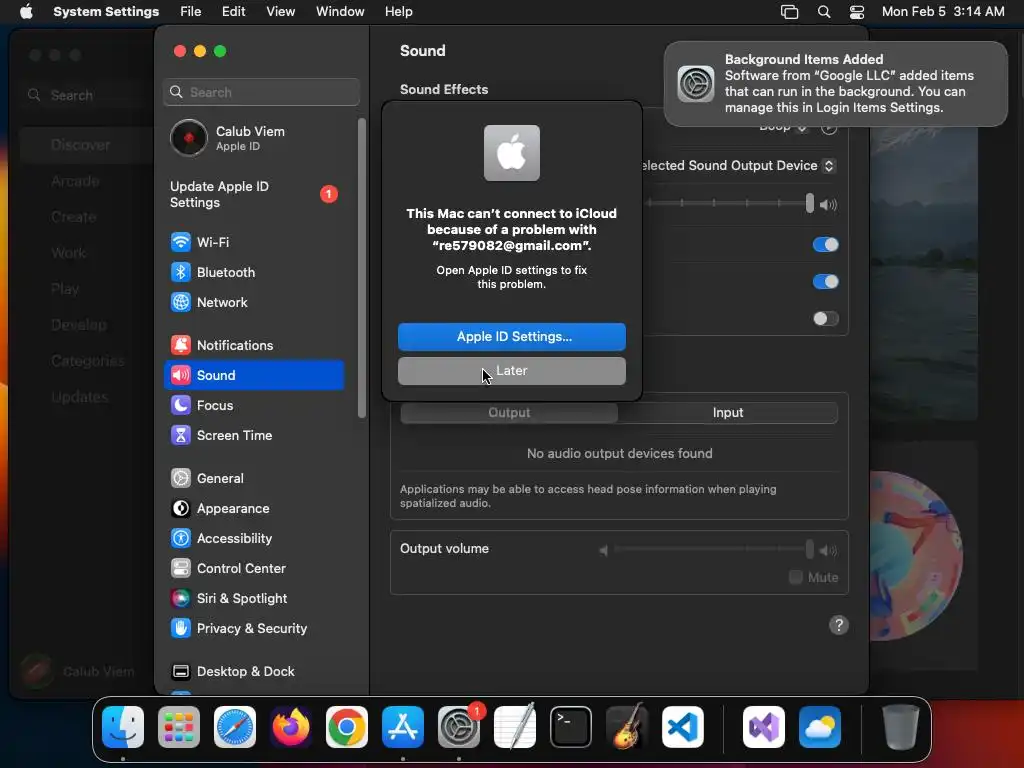This screenshot has height=768, width=1024.
Task: Open Control Center settings
Action: pyautogui.click(x=254, y=569)
